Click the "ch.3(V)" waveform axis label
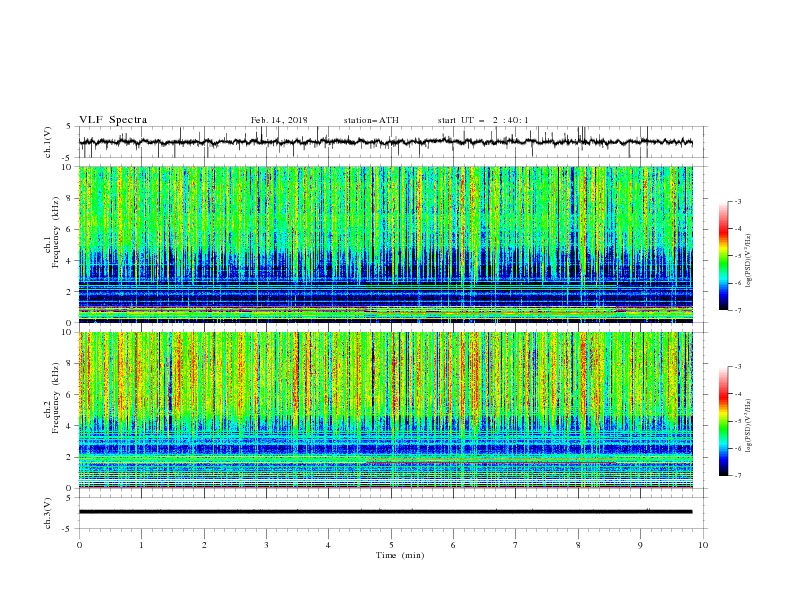Screen dimensions: 792x612 tap(48, 513)
